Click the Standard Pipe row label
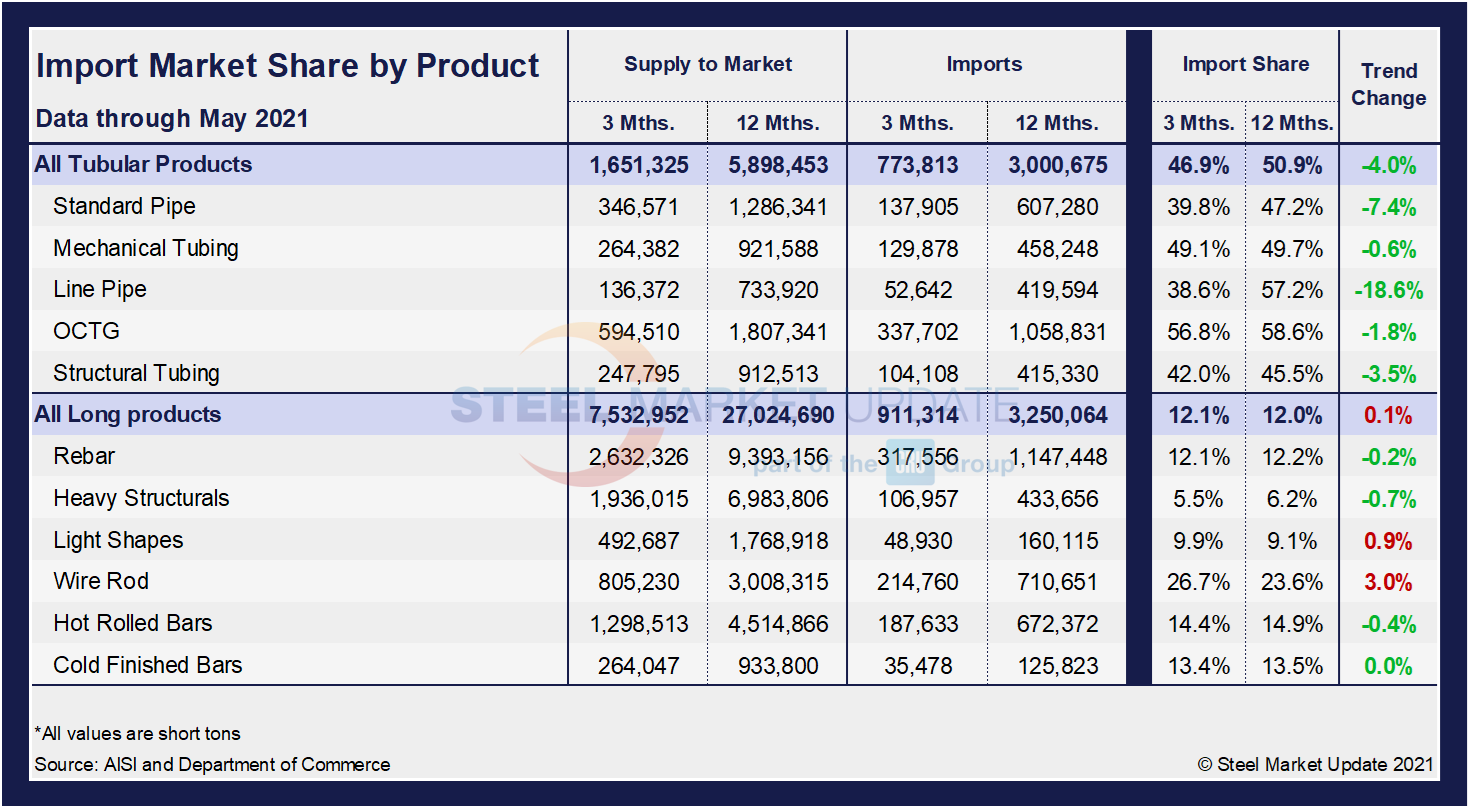 [x=124, y=206]
